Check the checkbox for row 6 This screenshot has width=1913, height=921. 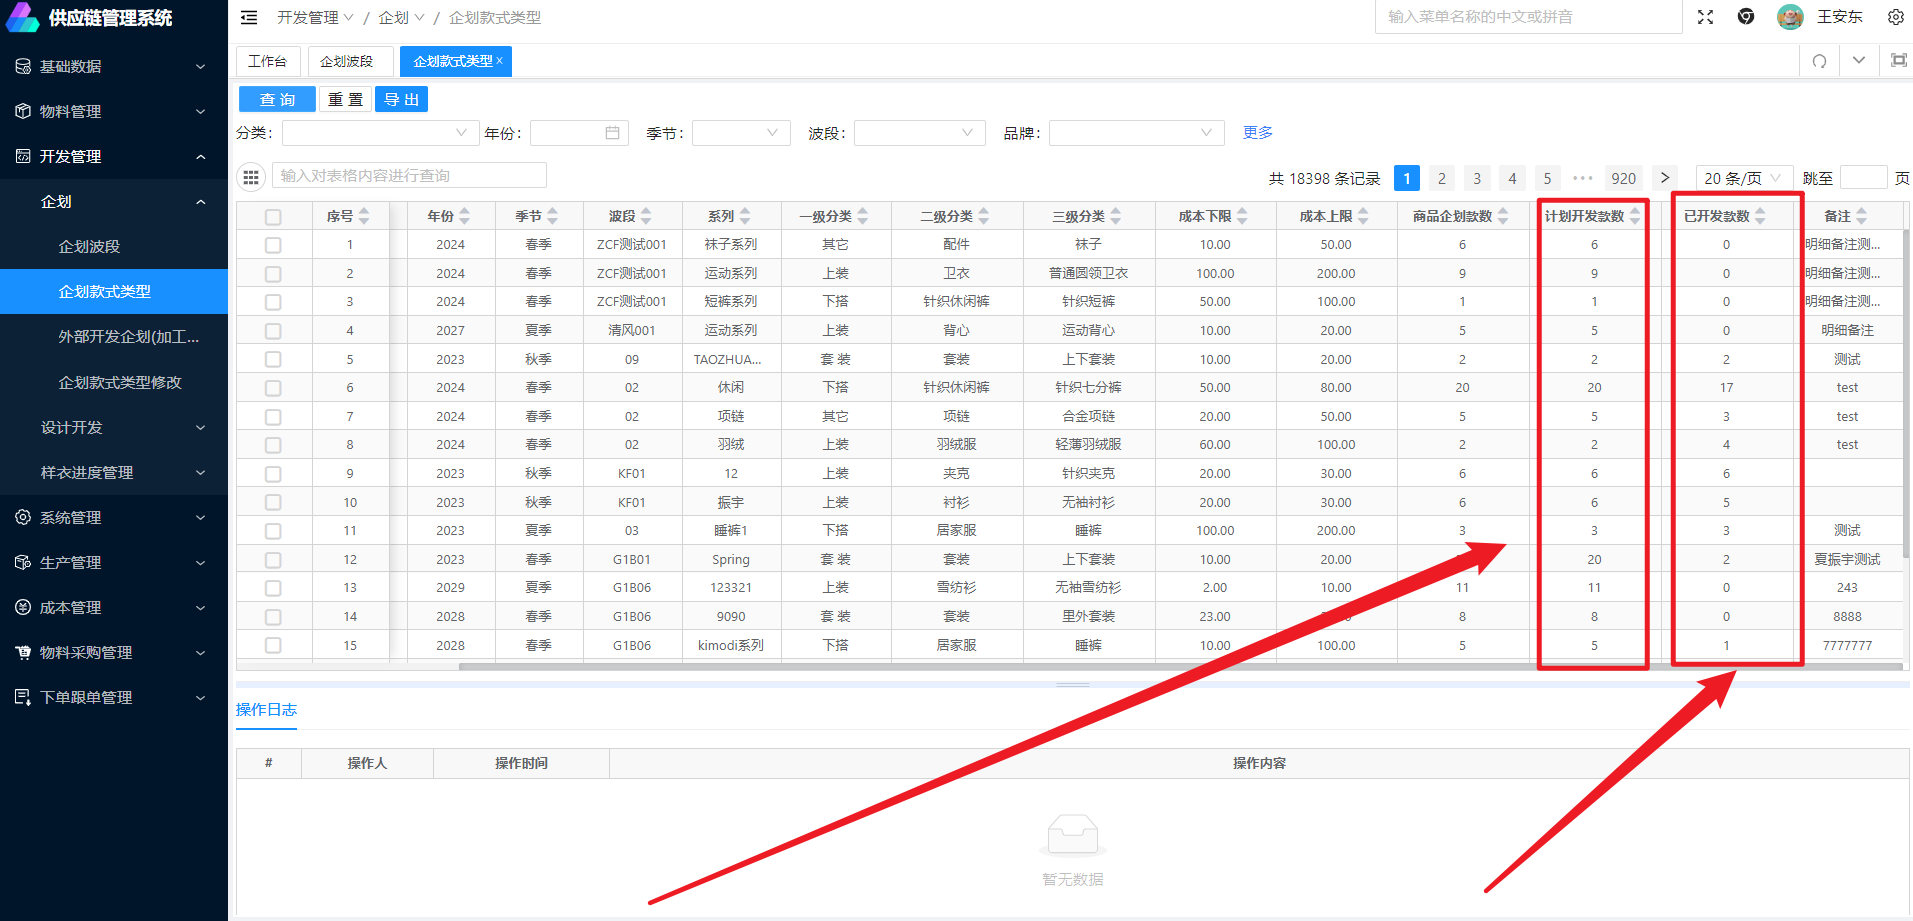tap(273, 388)
